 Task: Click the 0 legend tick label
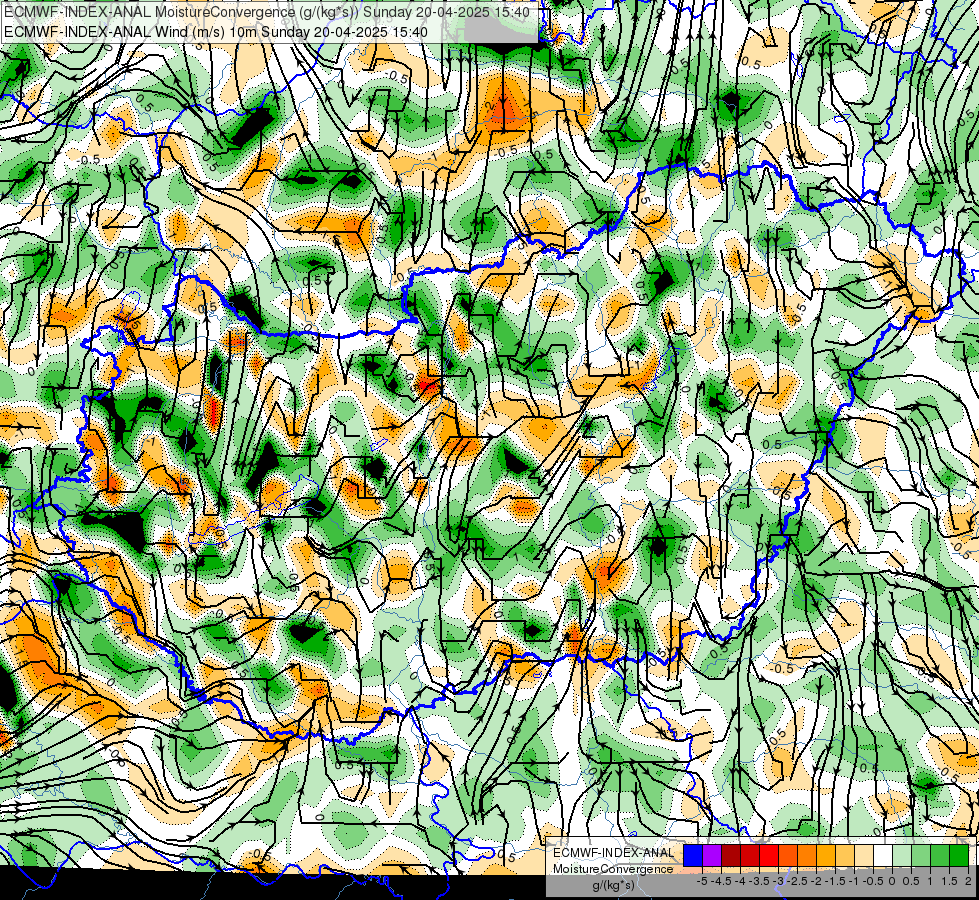(892, 881)
